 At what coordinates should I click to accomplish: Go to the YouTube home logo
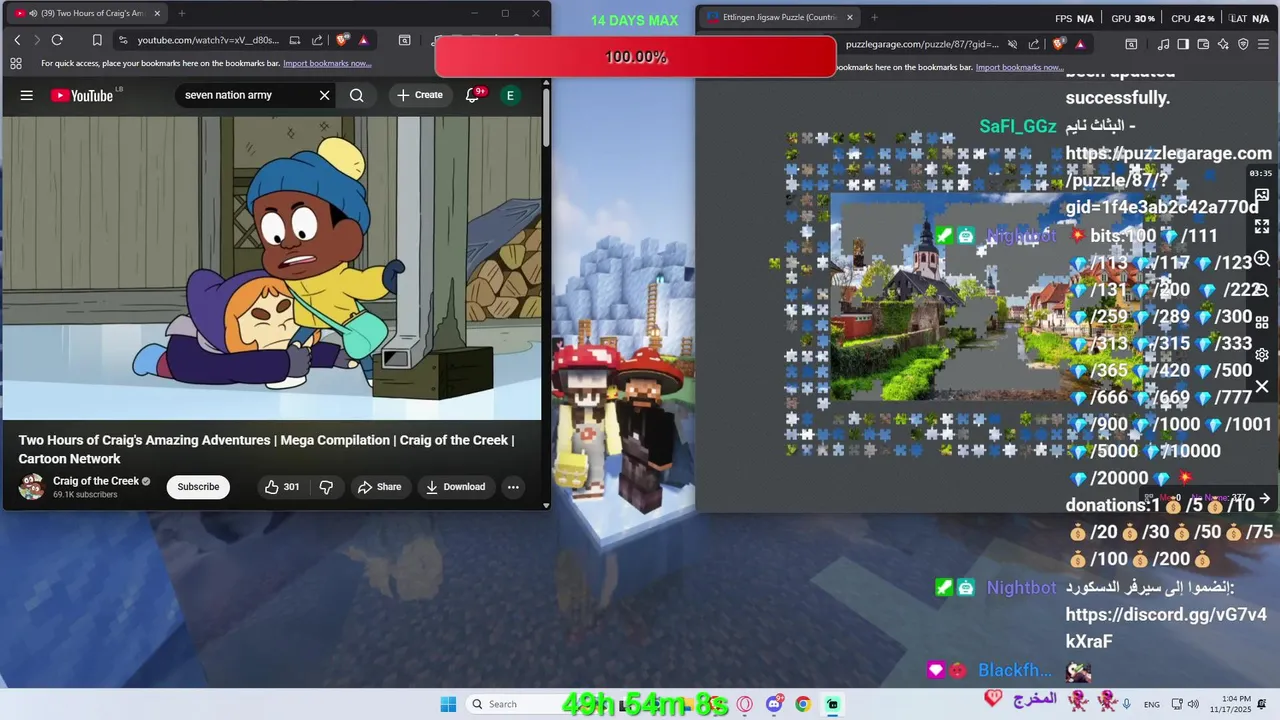[x=82, y=95]
